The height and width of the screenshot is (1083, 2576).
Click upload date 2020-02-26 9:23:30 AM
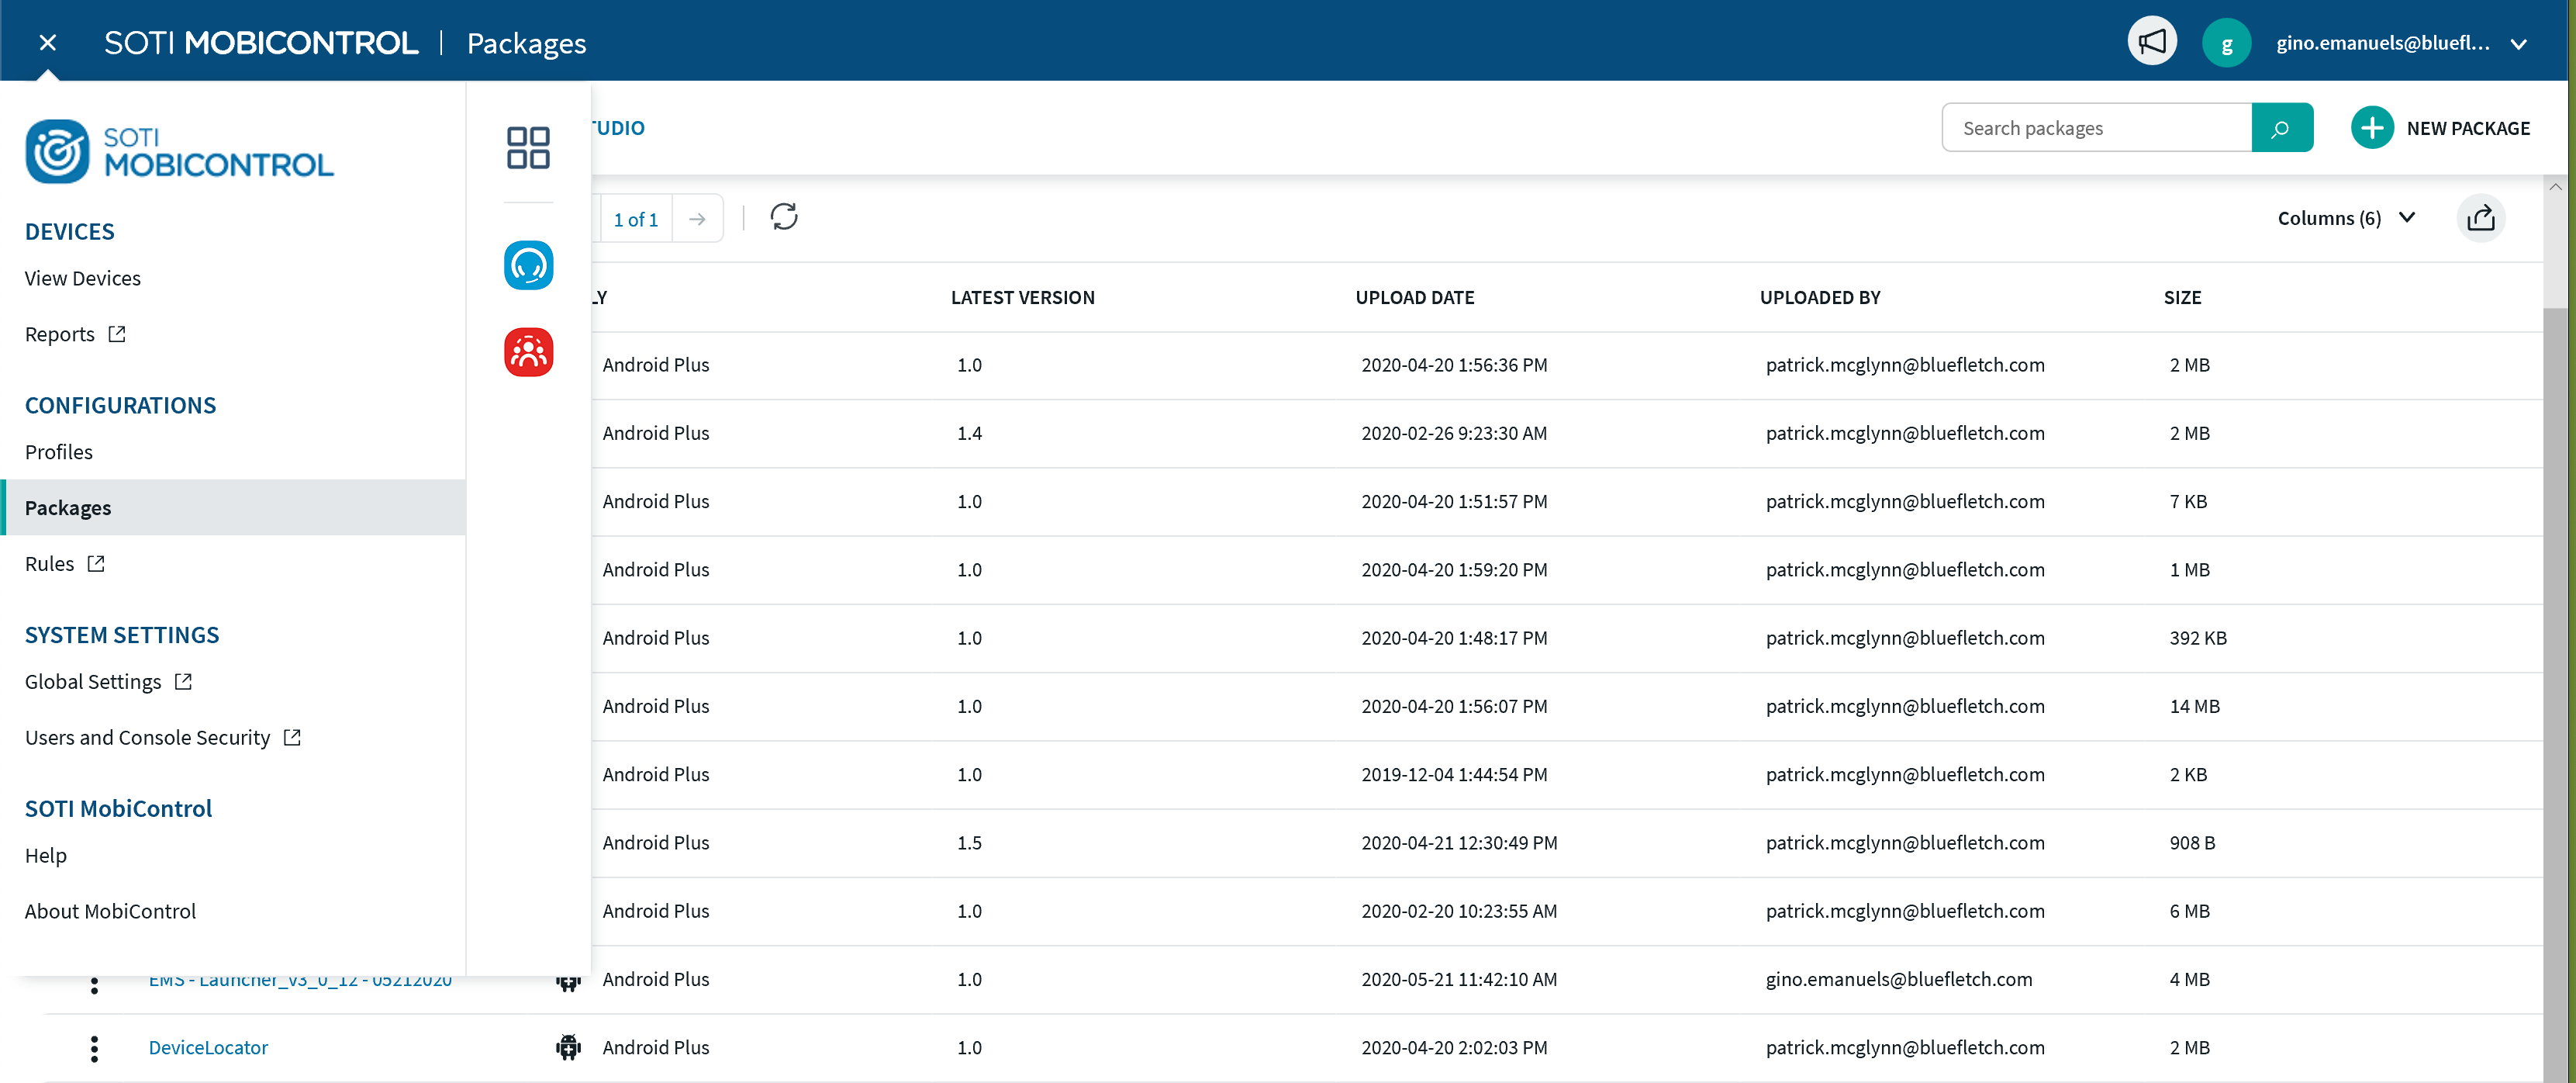click(1453, 433)
